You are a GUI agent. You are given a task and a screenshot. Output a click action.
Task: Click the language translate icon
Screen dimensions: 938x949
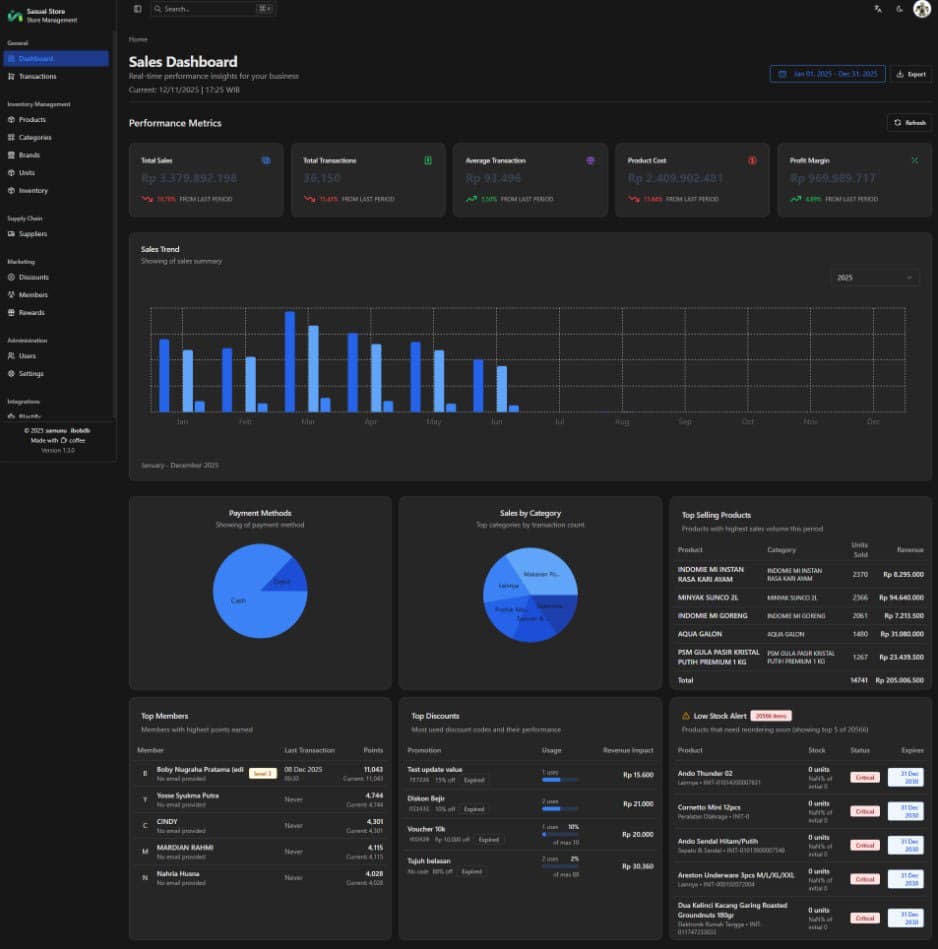tap(877, 9)
